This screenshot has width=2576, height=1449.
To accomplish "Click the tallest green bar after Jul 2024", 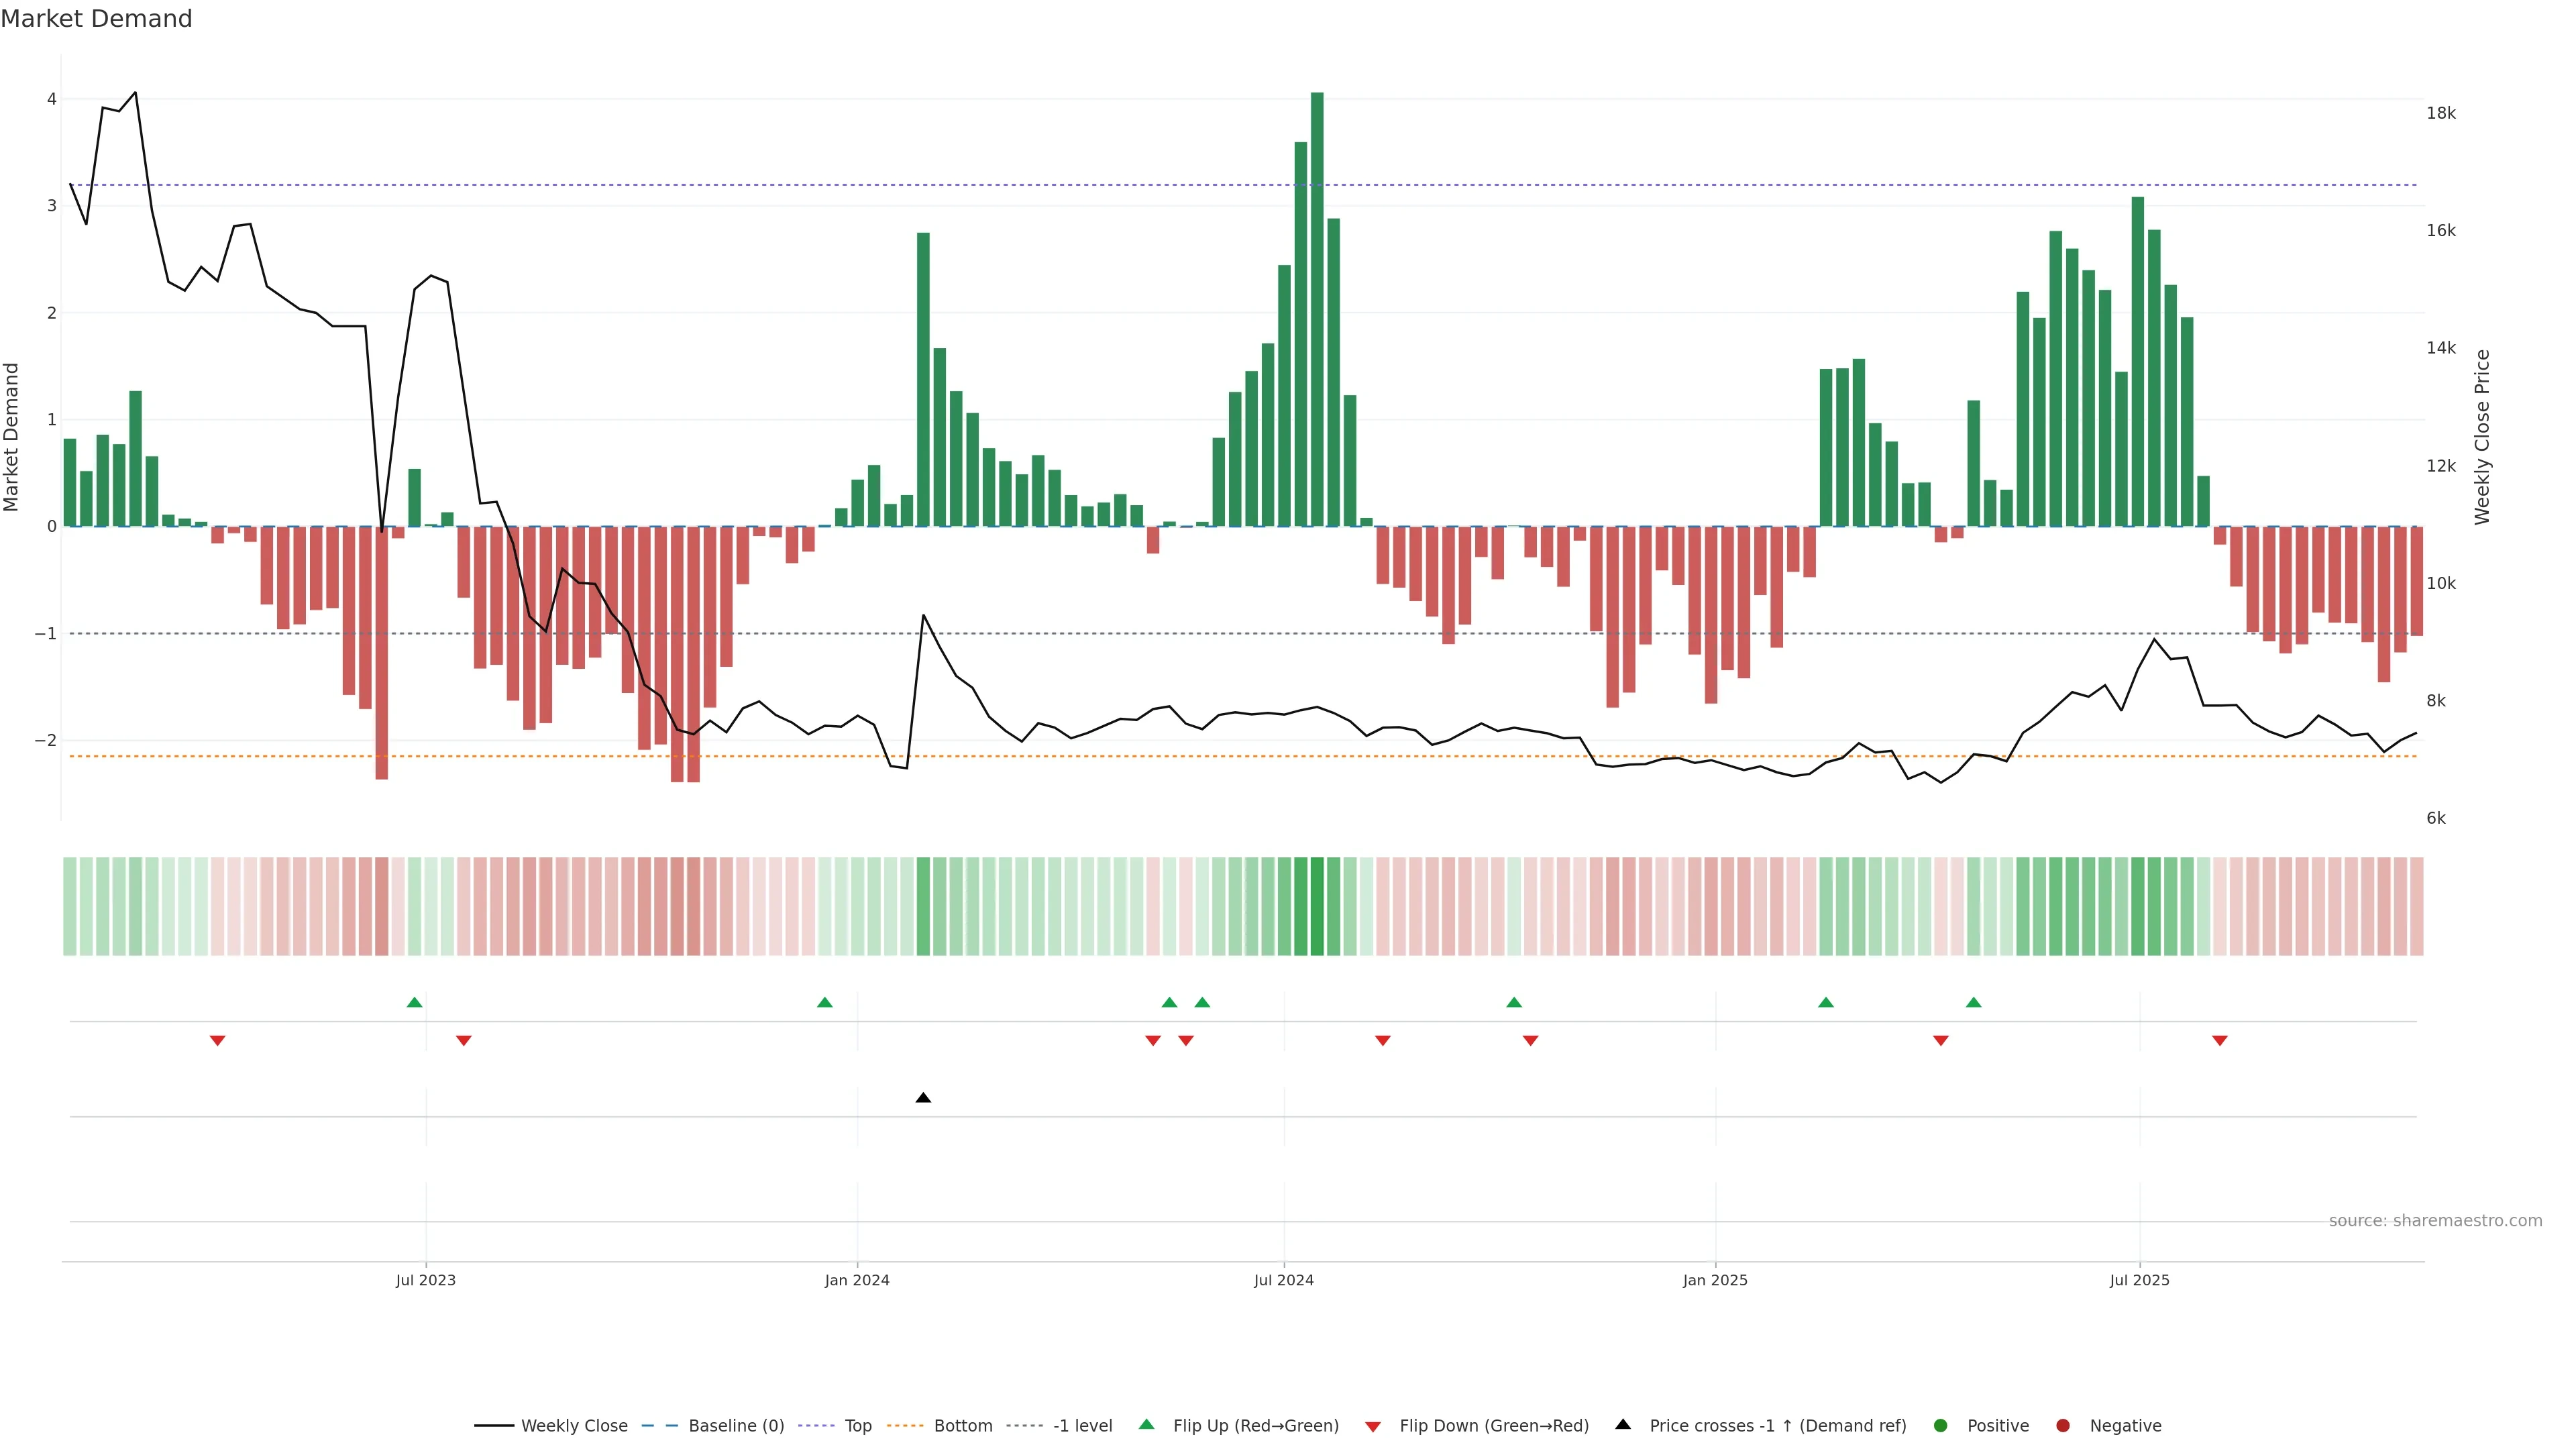I will [x=1317, y=310].
